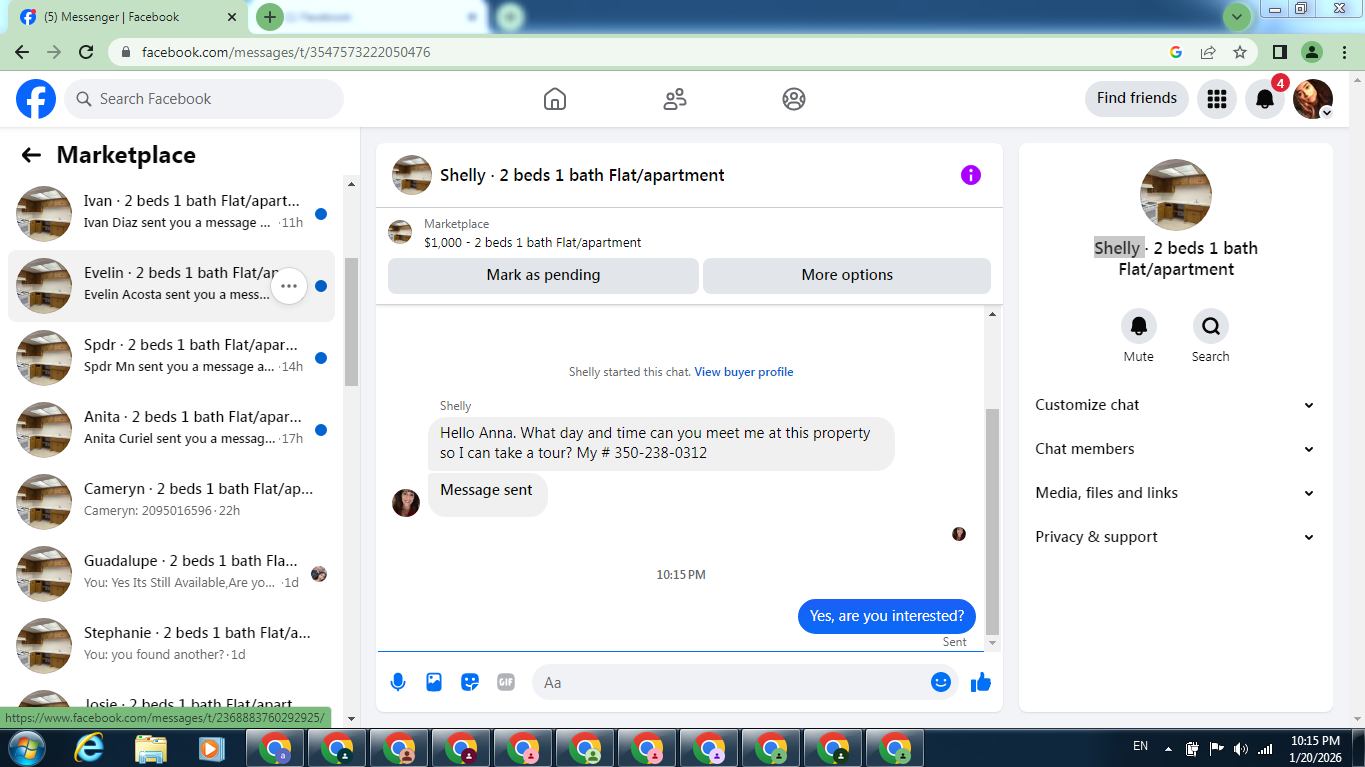The width and height of the screenshot is (1365, 767).
Task: Click the chat messages scrollbar thumb
Action: 992,521
